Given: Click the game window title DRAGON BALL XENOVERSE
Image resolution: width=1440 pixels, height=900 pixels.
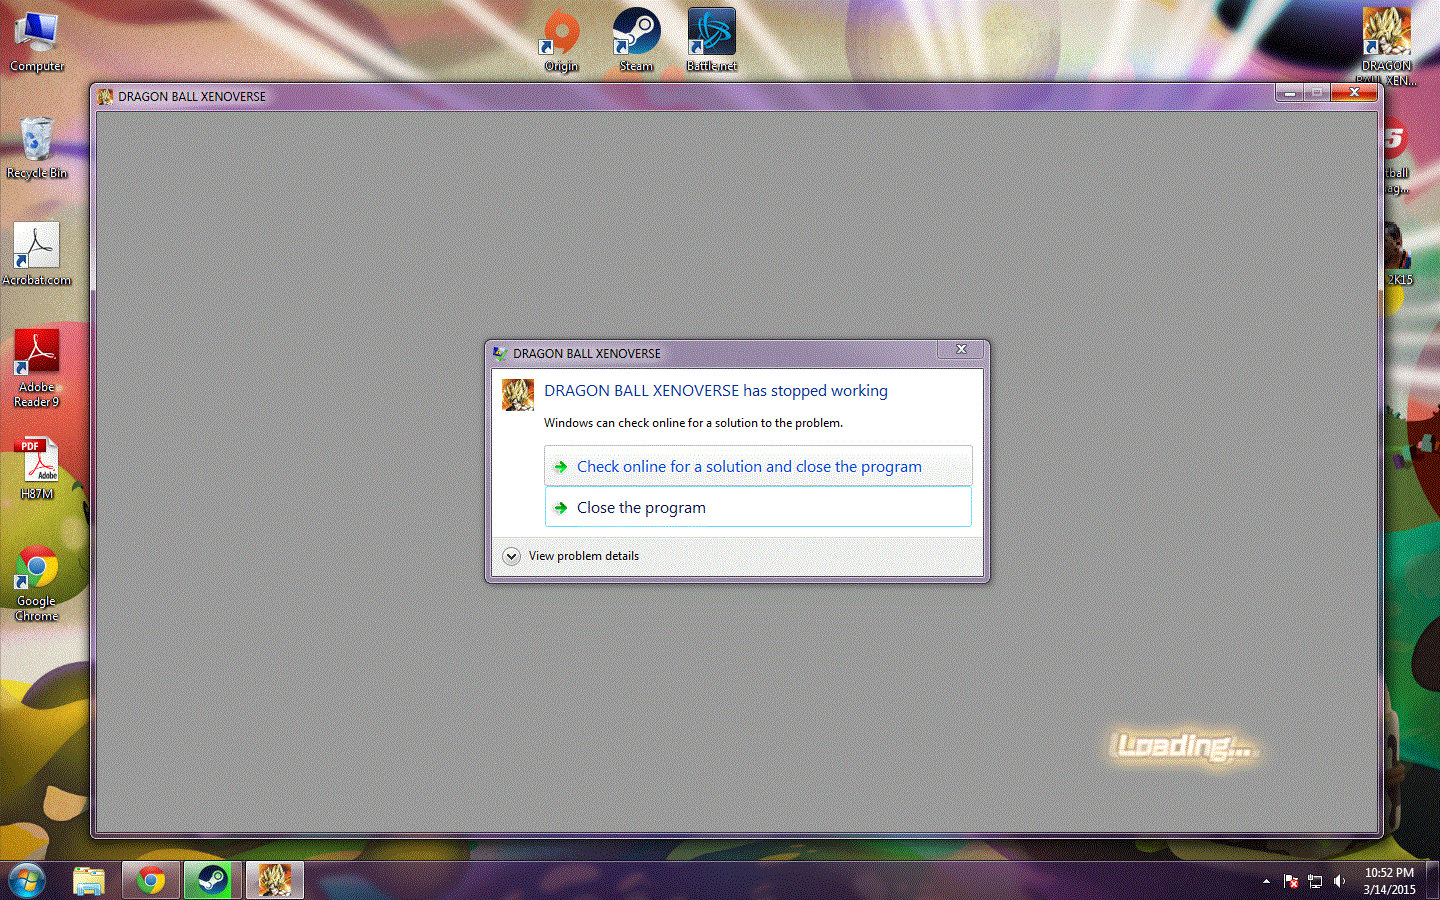Looking at the screenshot, I should (192, 97).
